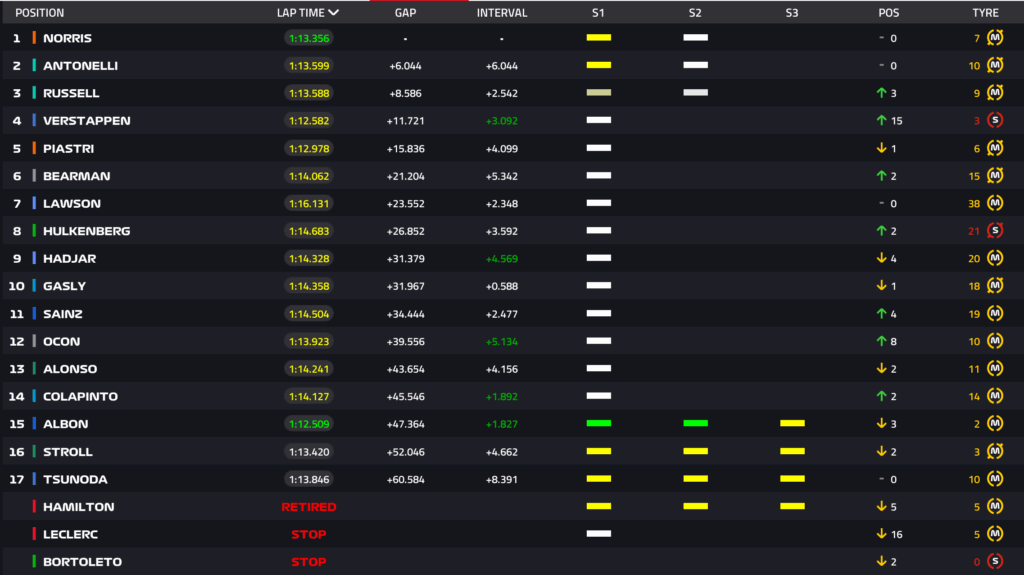The height and width of the screenshot is (575, 1024).
Task: Click the chevron next to LAP TIME header
Action: point(333,13)
